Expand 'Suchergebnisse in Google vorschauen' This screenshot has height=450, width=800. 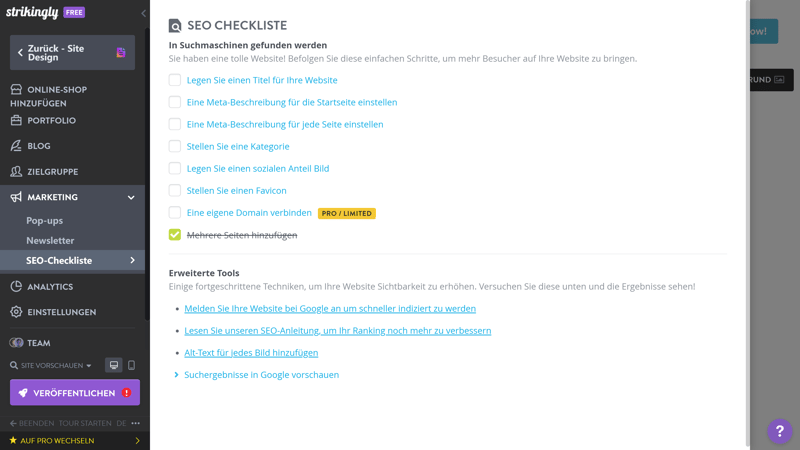pyautogui.click(x=260, y=375)
